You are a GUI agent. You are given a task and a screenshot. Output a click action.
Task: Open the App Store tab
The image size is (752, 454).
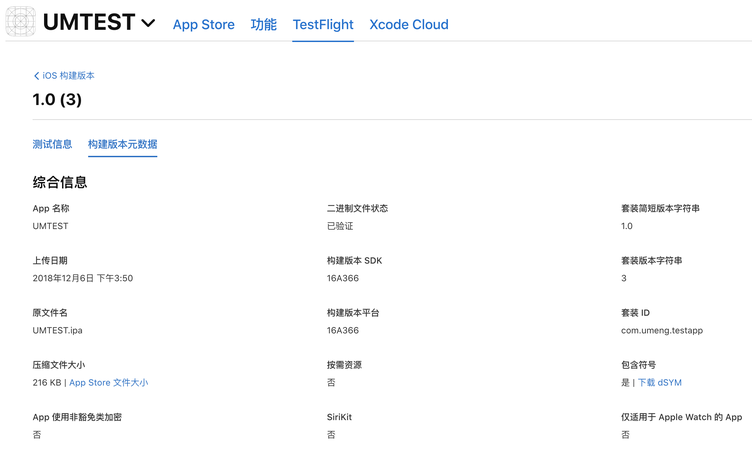point(204,24)
